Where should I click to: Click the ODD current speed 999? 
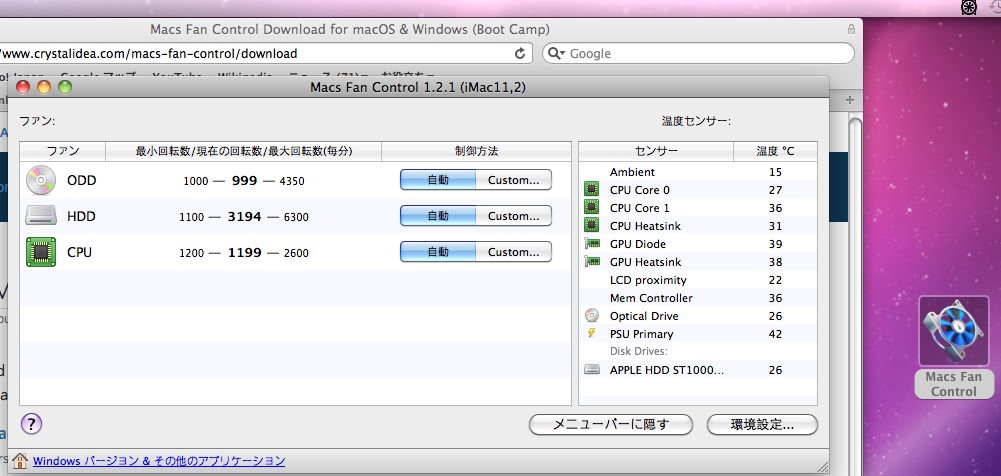(245, 181)
